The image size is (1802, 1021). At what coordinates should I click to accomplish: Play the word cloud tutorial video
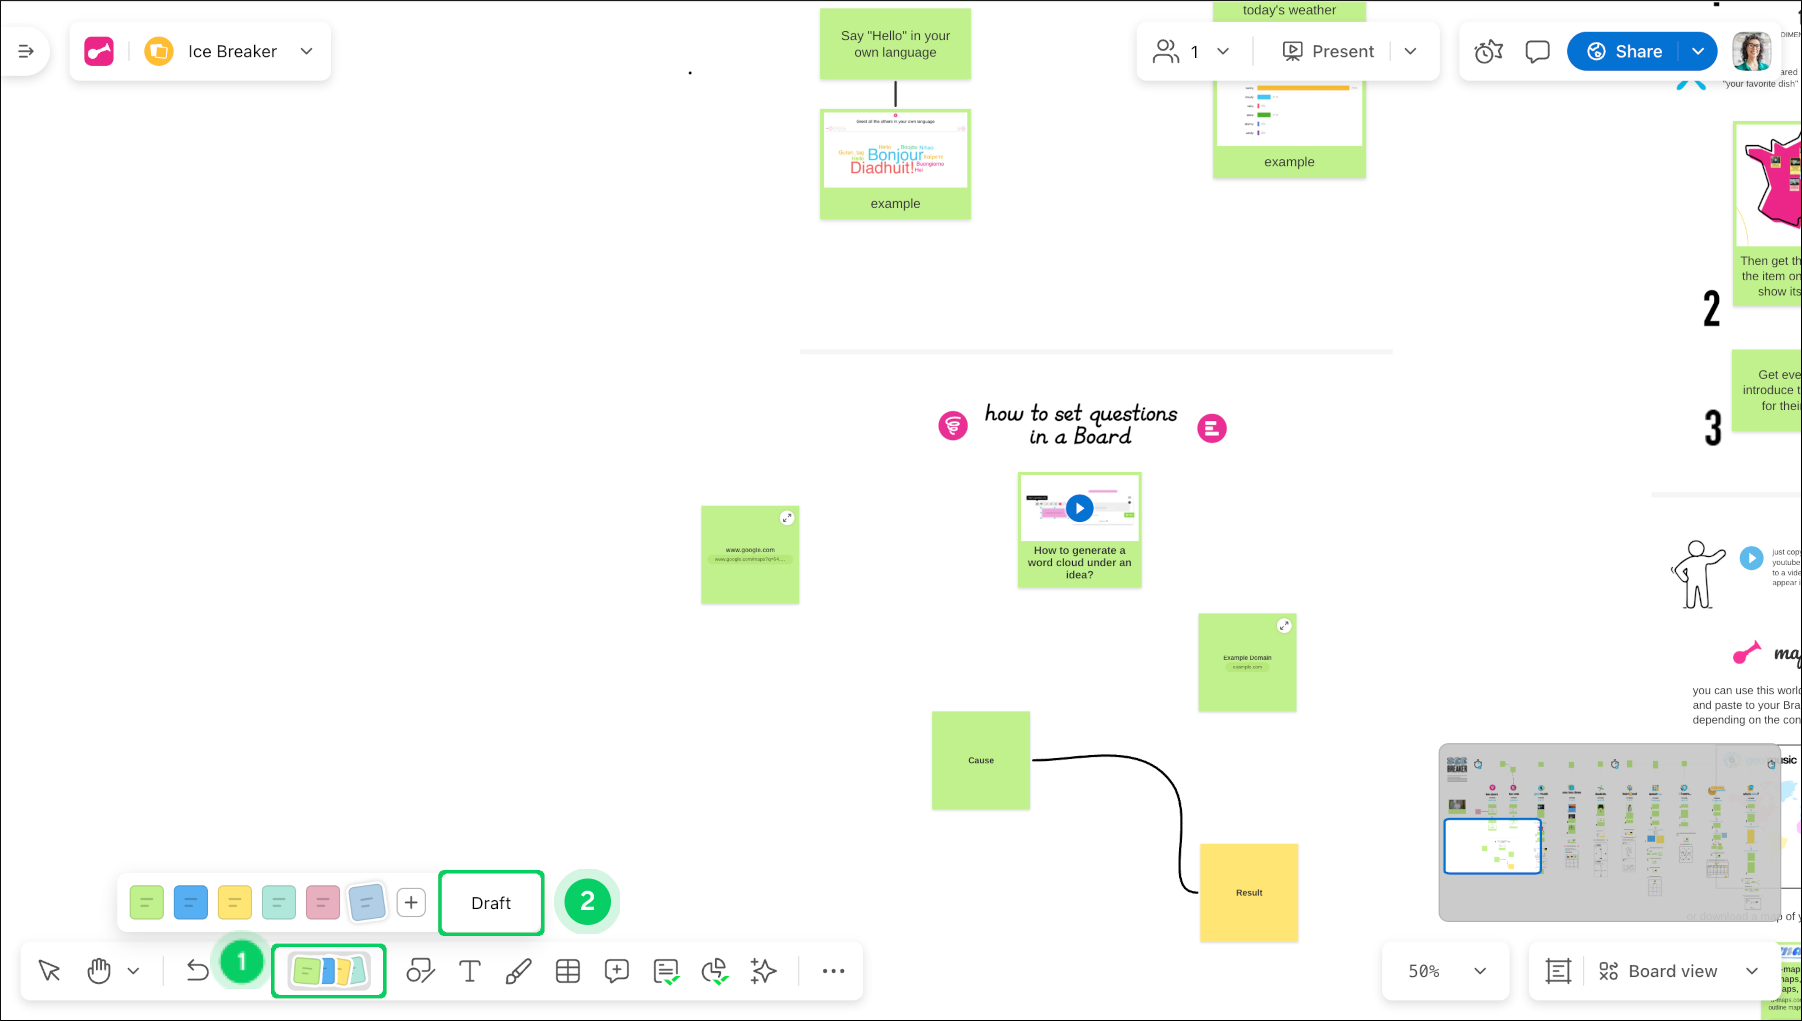(x=1079, y=508)
